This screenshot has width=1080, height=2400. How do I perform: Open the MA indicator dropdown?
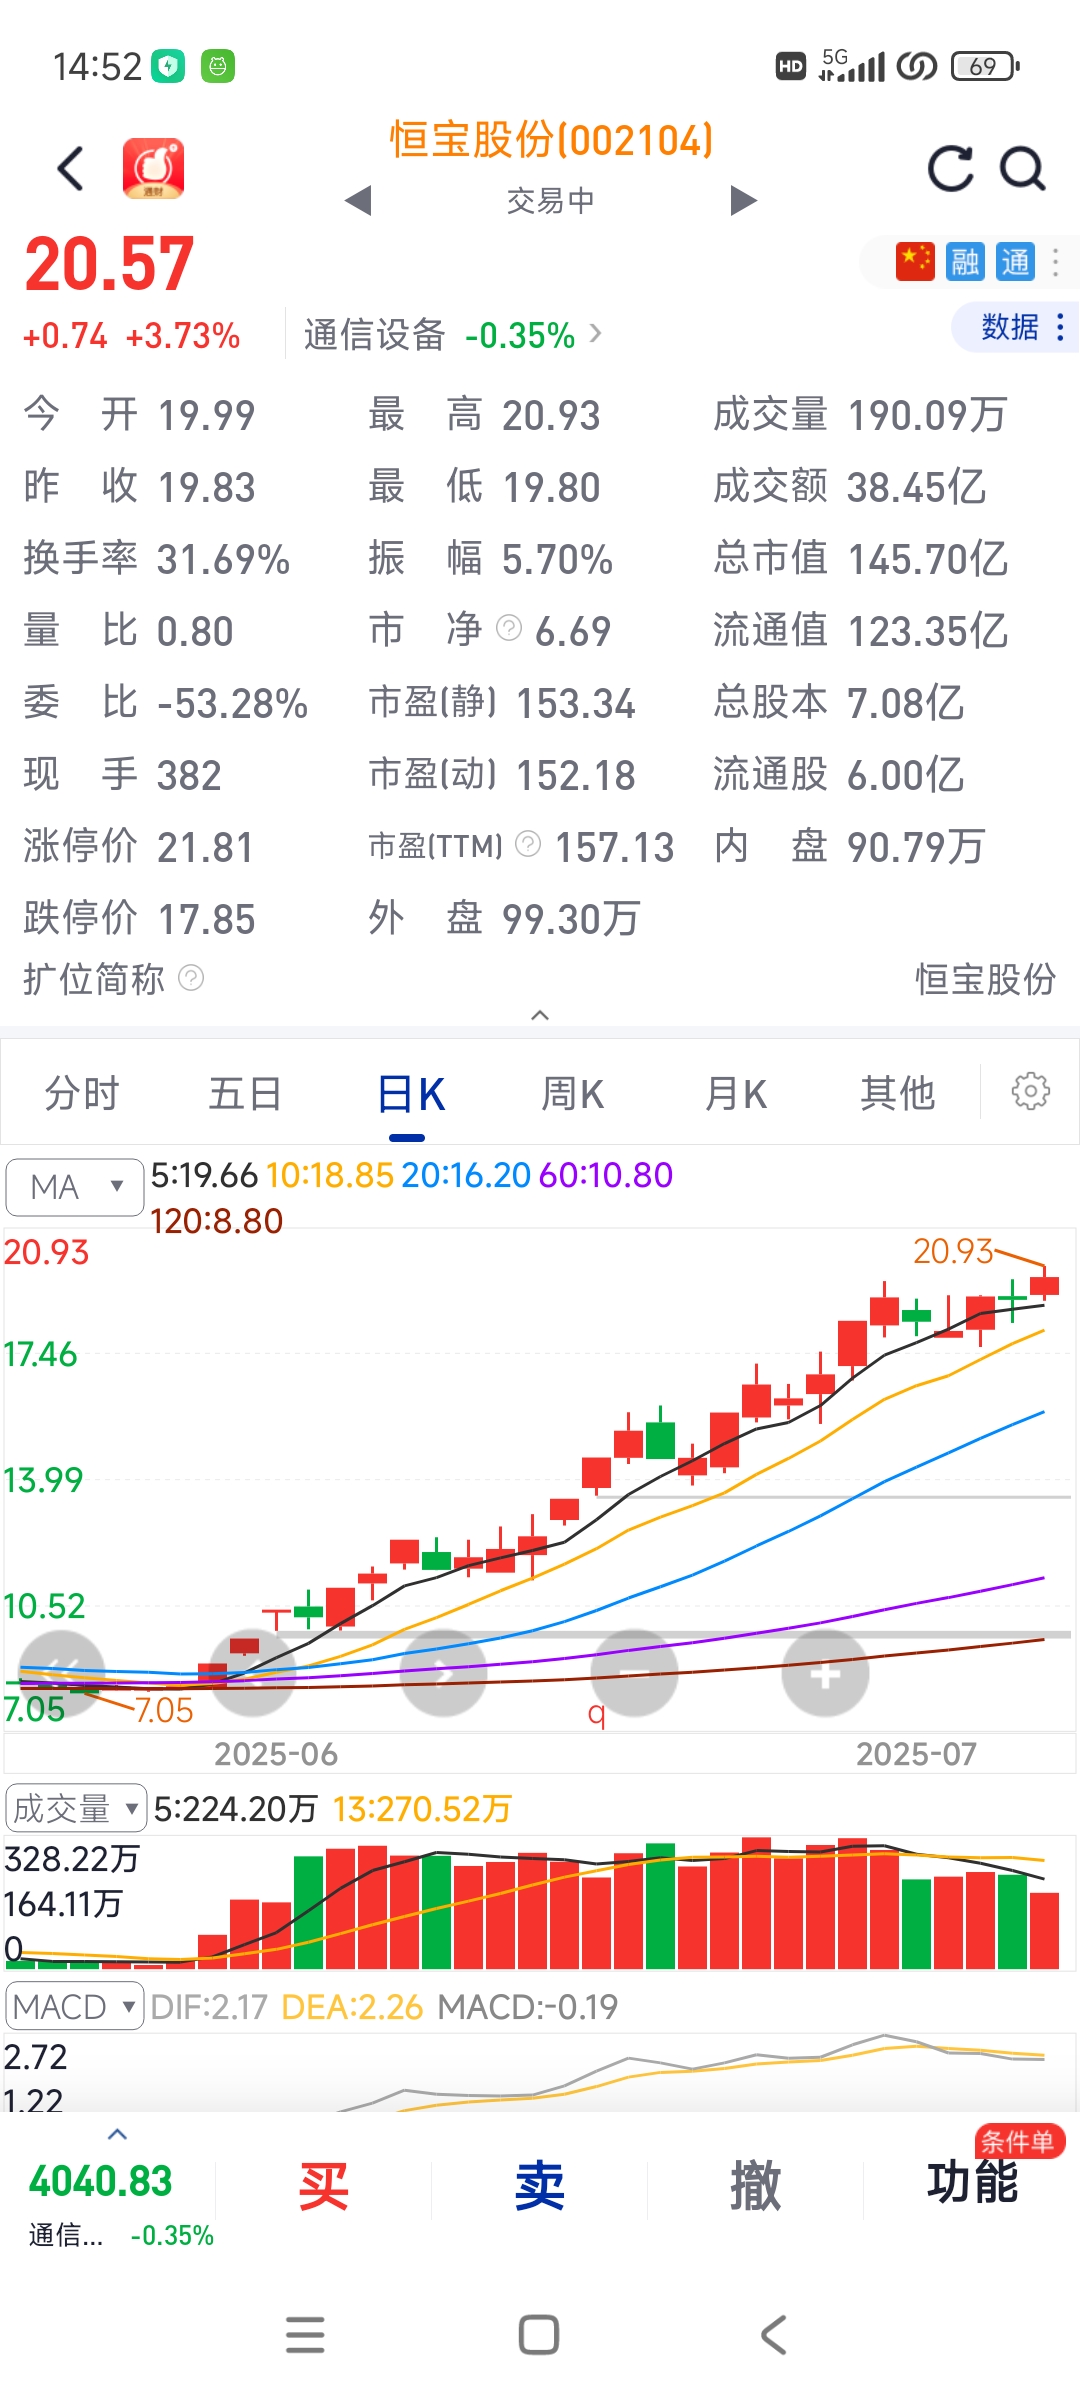click(75, 1187)
